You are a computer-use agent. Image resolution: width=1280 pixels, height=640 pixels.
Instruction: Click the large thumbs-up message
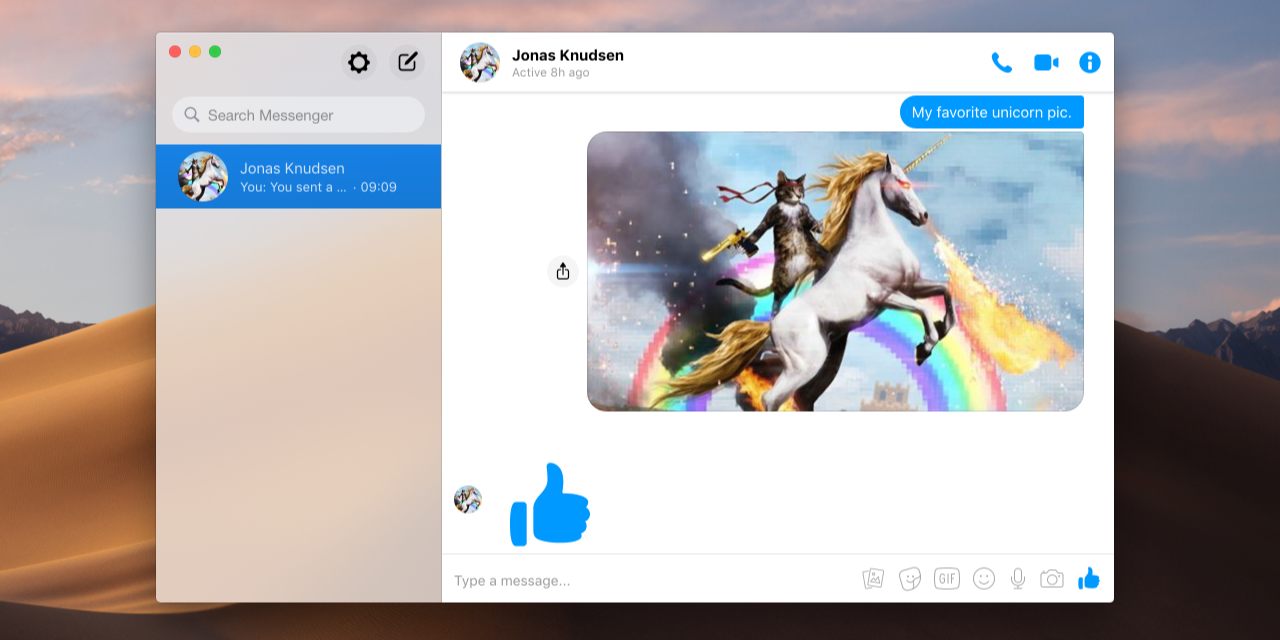[x=550, y=504]
